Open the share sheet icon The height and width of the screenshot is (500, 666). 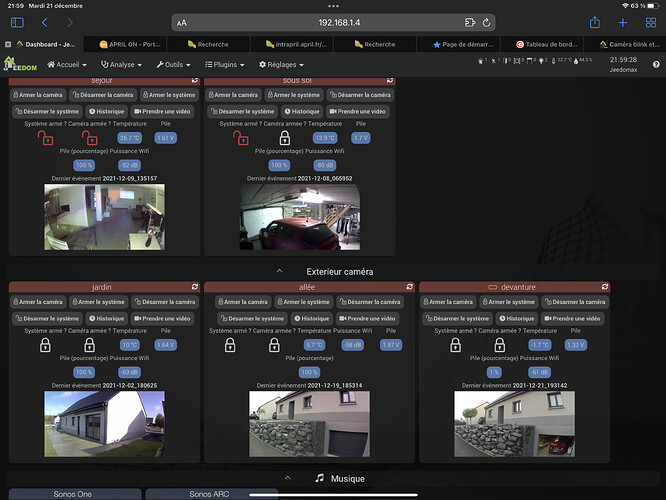point(595,23)
